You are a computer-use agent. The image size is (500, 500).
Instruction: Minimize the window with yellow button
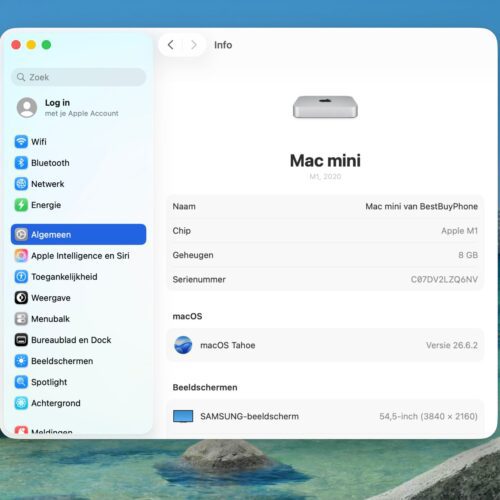(31, 45)
